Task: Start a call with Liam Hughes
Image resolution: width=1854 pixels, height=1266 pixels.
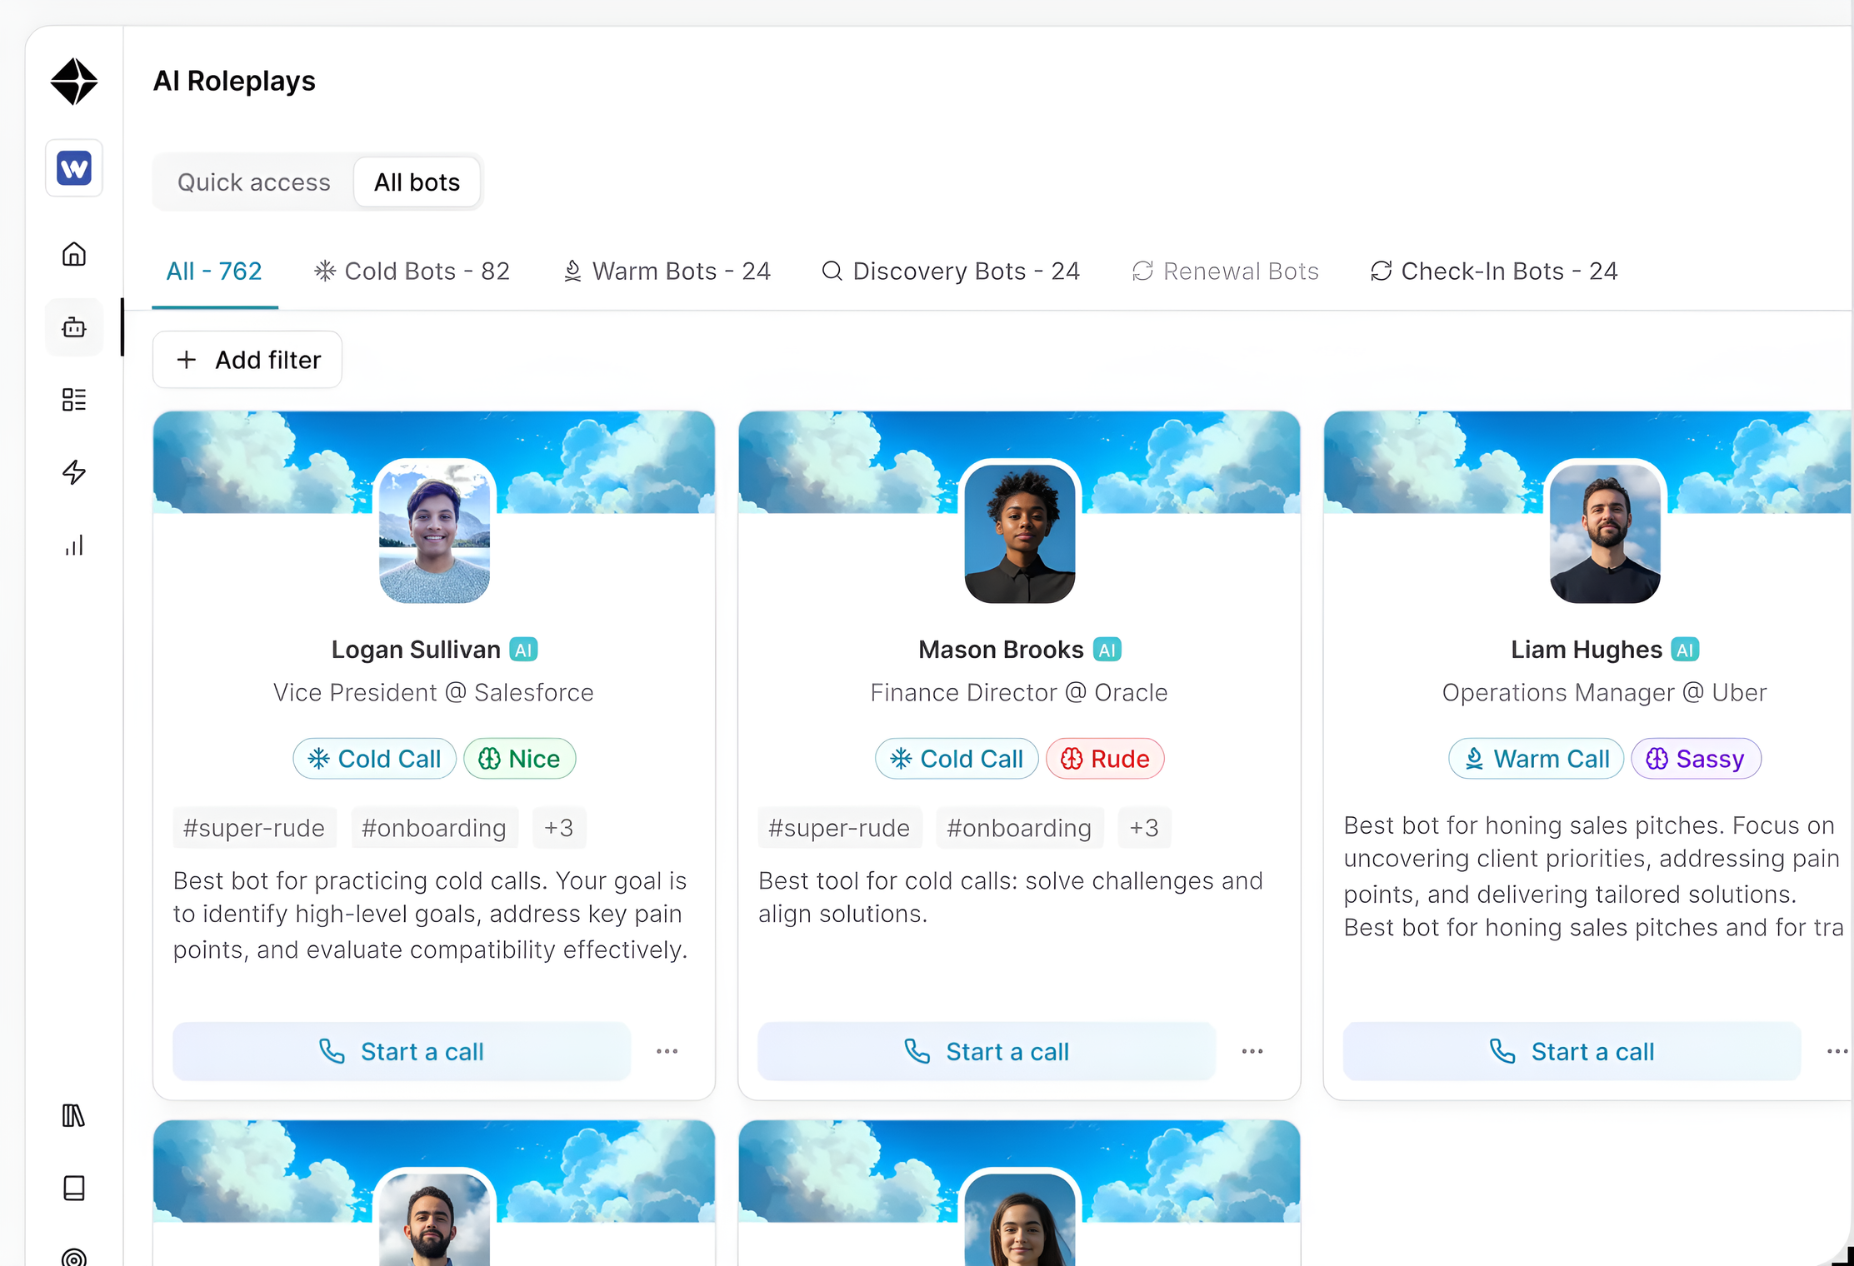Action: coord(1571,1051)
